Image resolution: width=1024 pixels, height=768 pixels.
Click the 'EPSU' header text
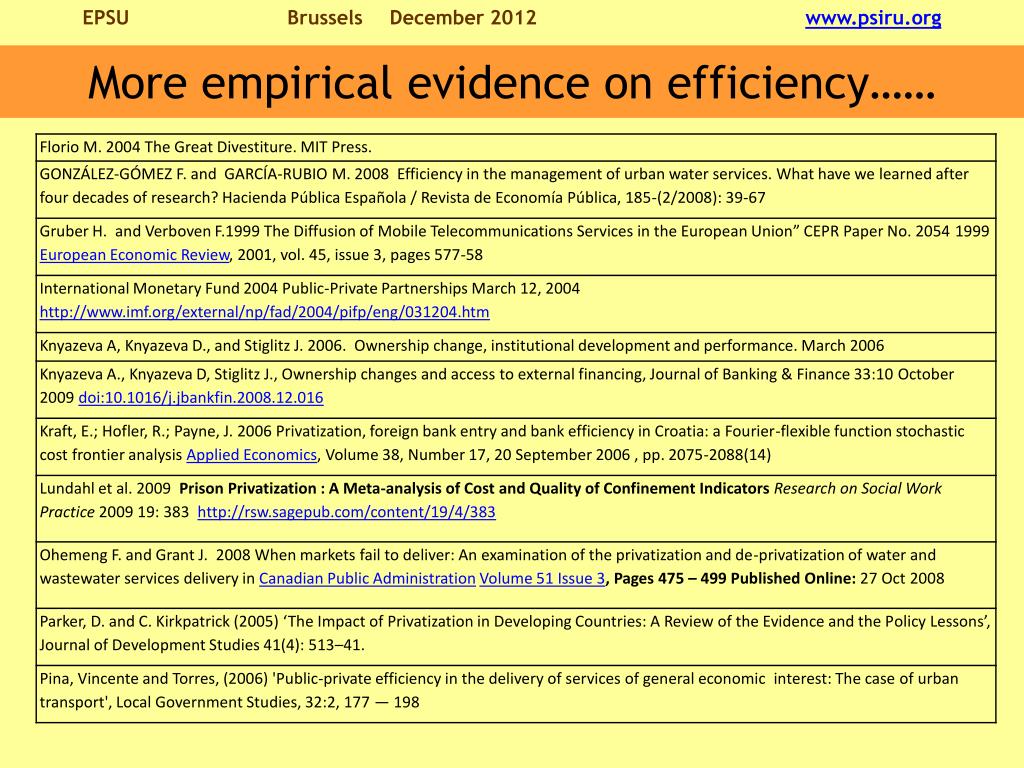(x=106, y=18)
